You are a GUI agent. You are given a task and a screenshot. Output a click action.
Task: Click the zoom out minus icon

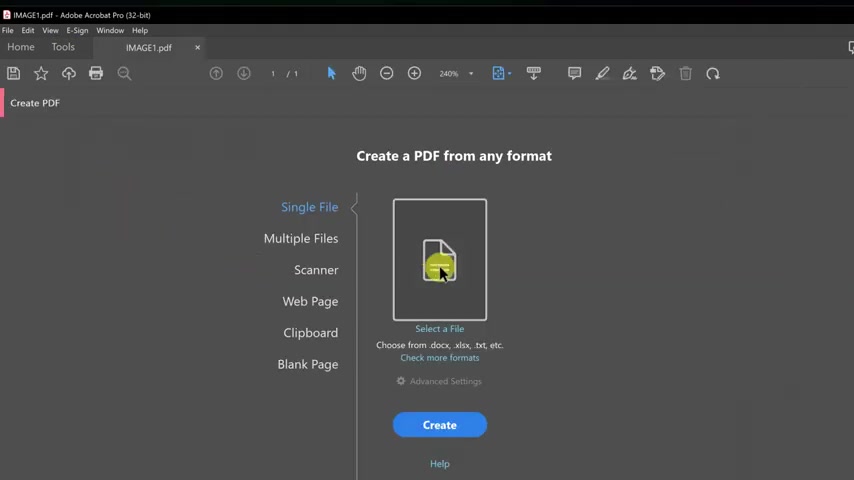[387, 74]
